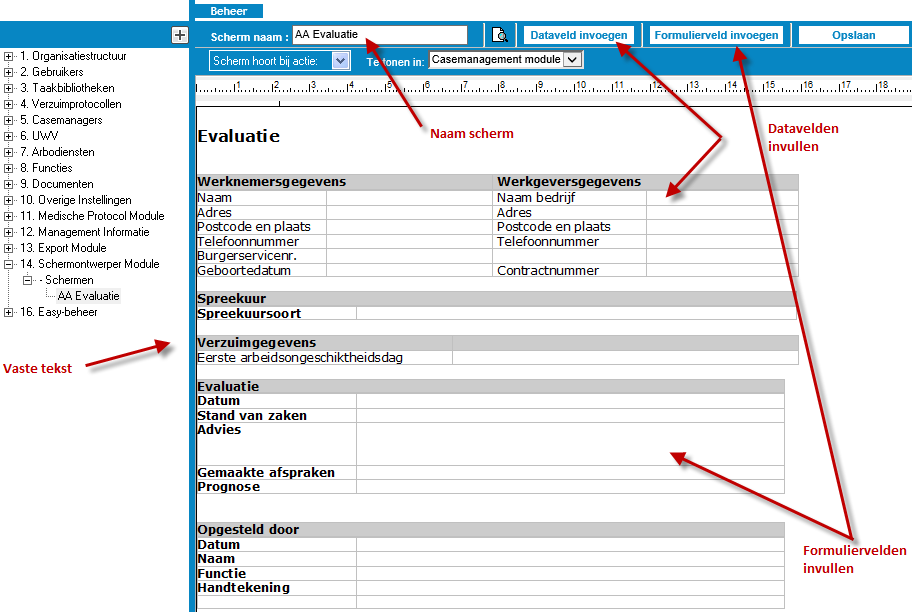Select the Beheer tab
This screenshot has height=612, width=912.
coord(229,11)
